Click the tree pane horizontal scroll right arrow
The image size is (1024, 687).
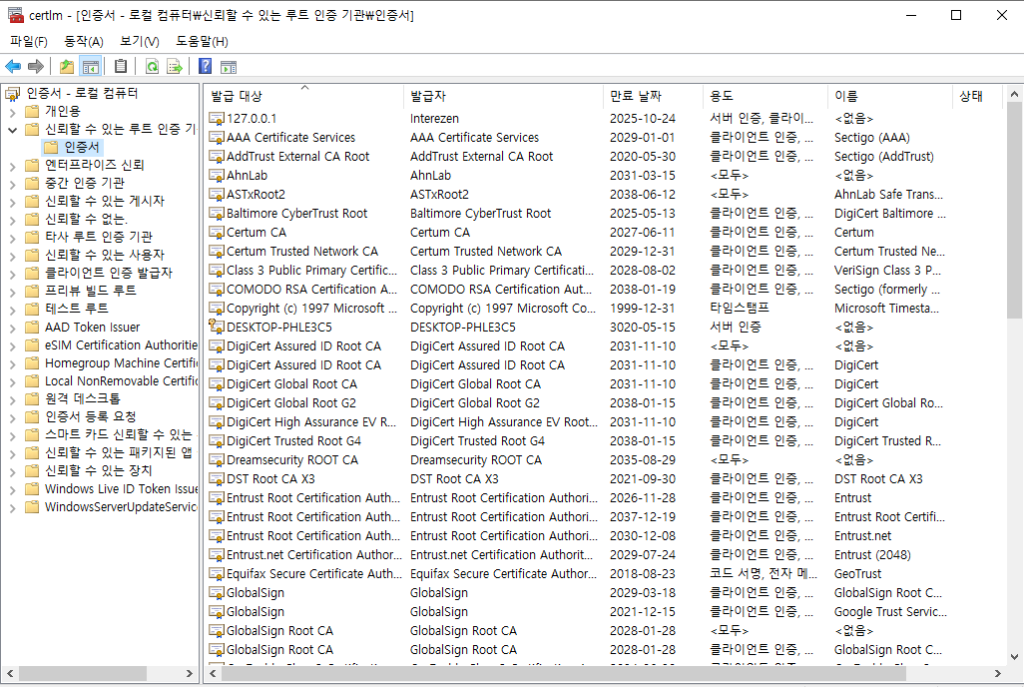(189, 673)
